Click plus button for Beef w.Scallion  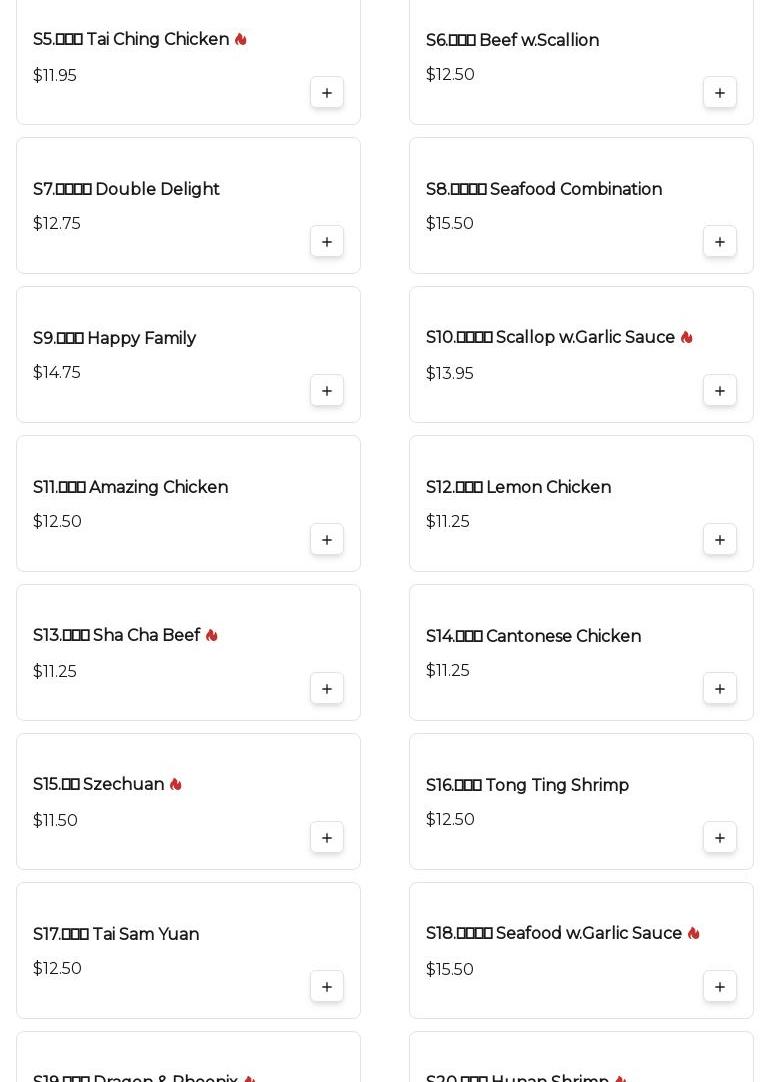[720, 93]
